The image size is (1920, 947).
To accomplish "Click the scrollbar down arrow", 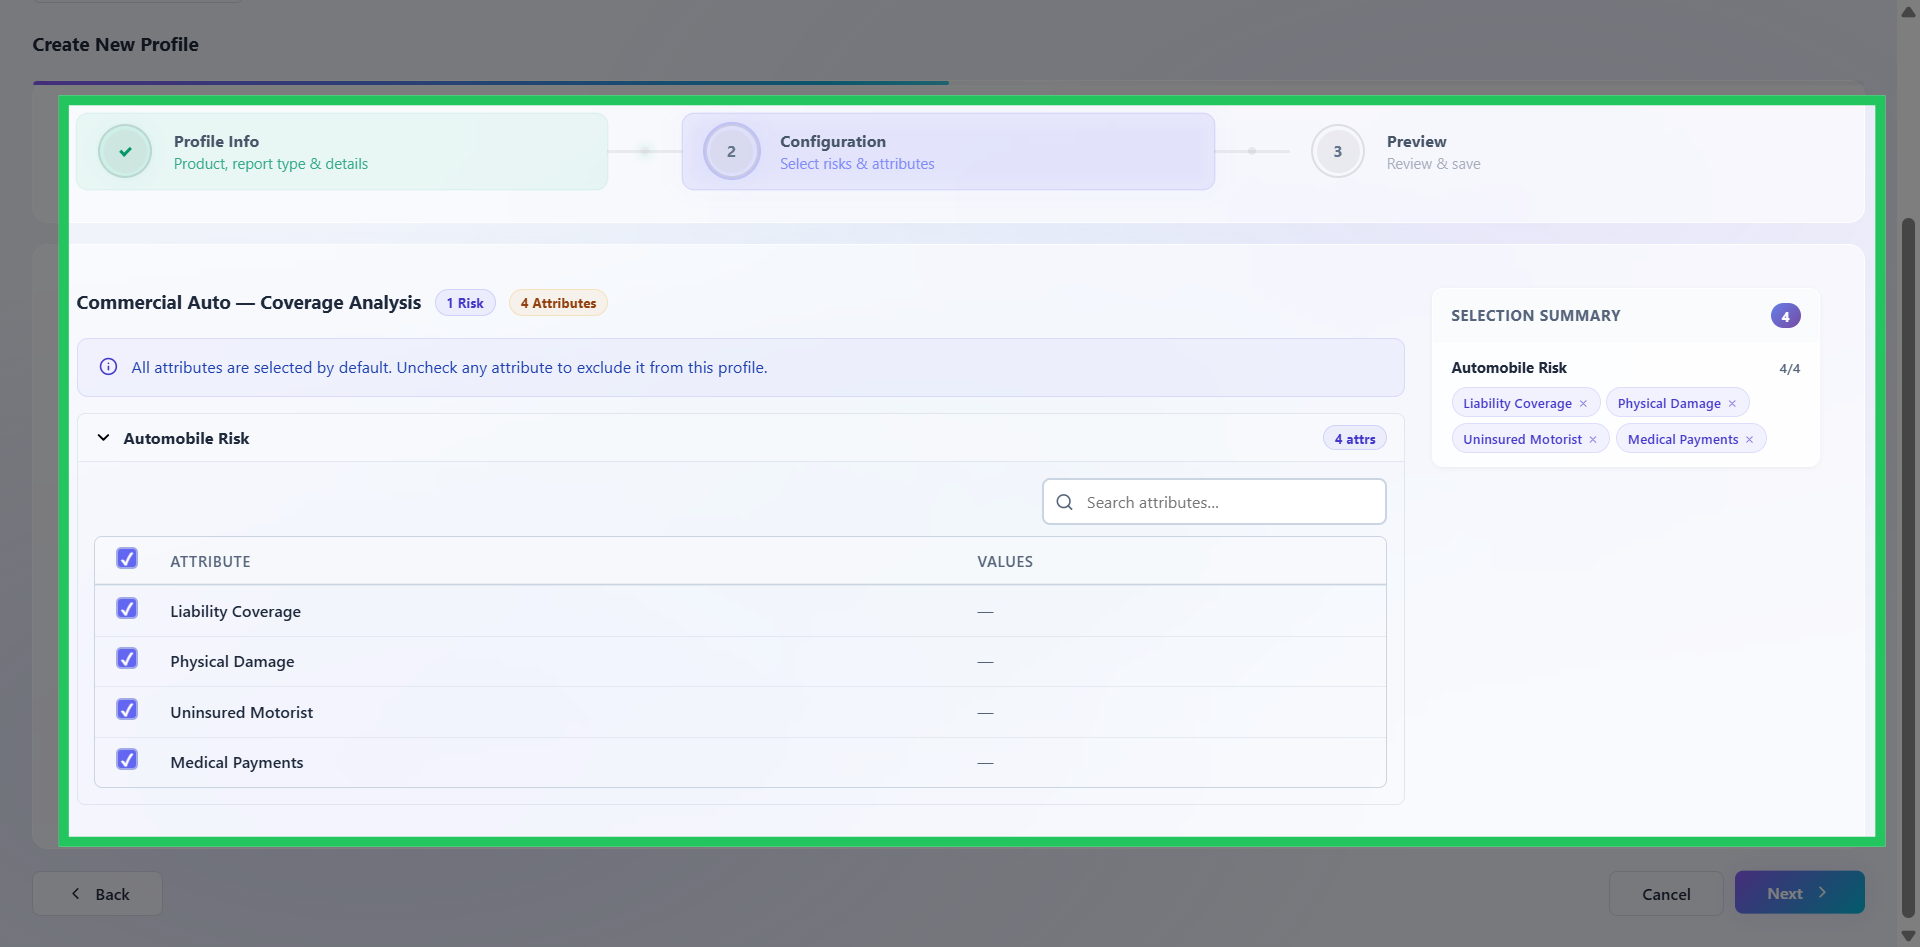I will pyautogui.click(x=1908, y=936).
